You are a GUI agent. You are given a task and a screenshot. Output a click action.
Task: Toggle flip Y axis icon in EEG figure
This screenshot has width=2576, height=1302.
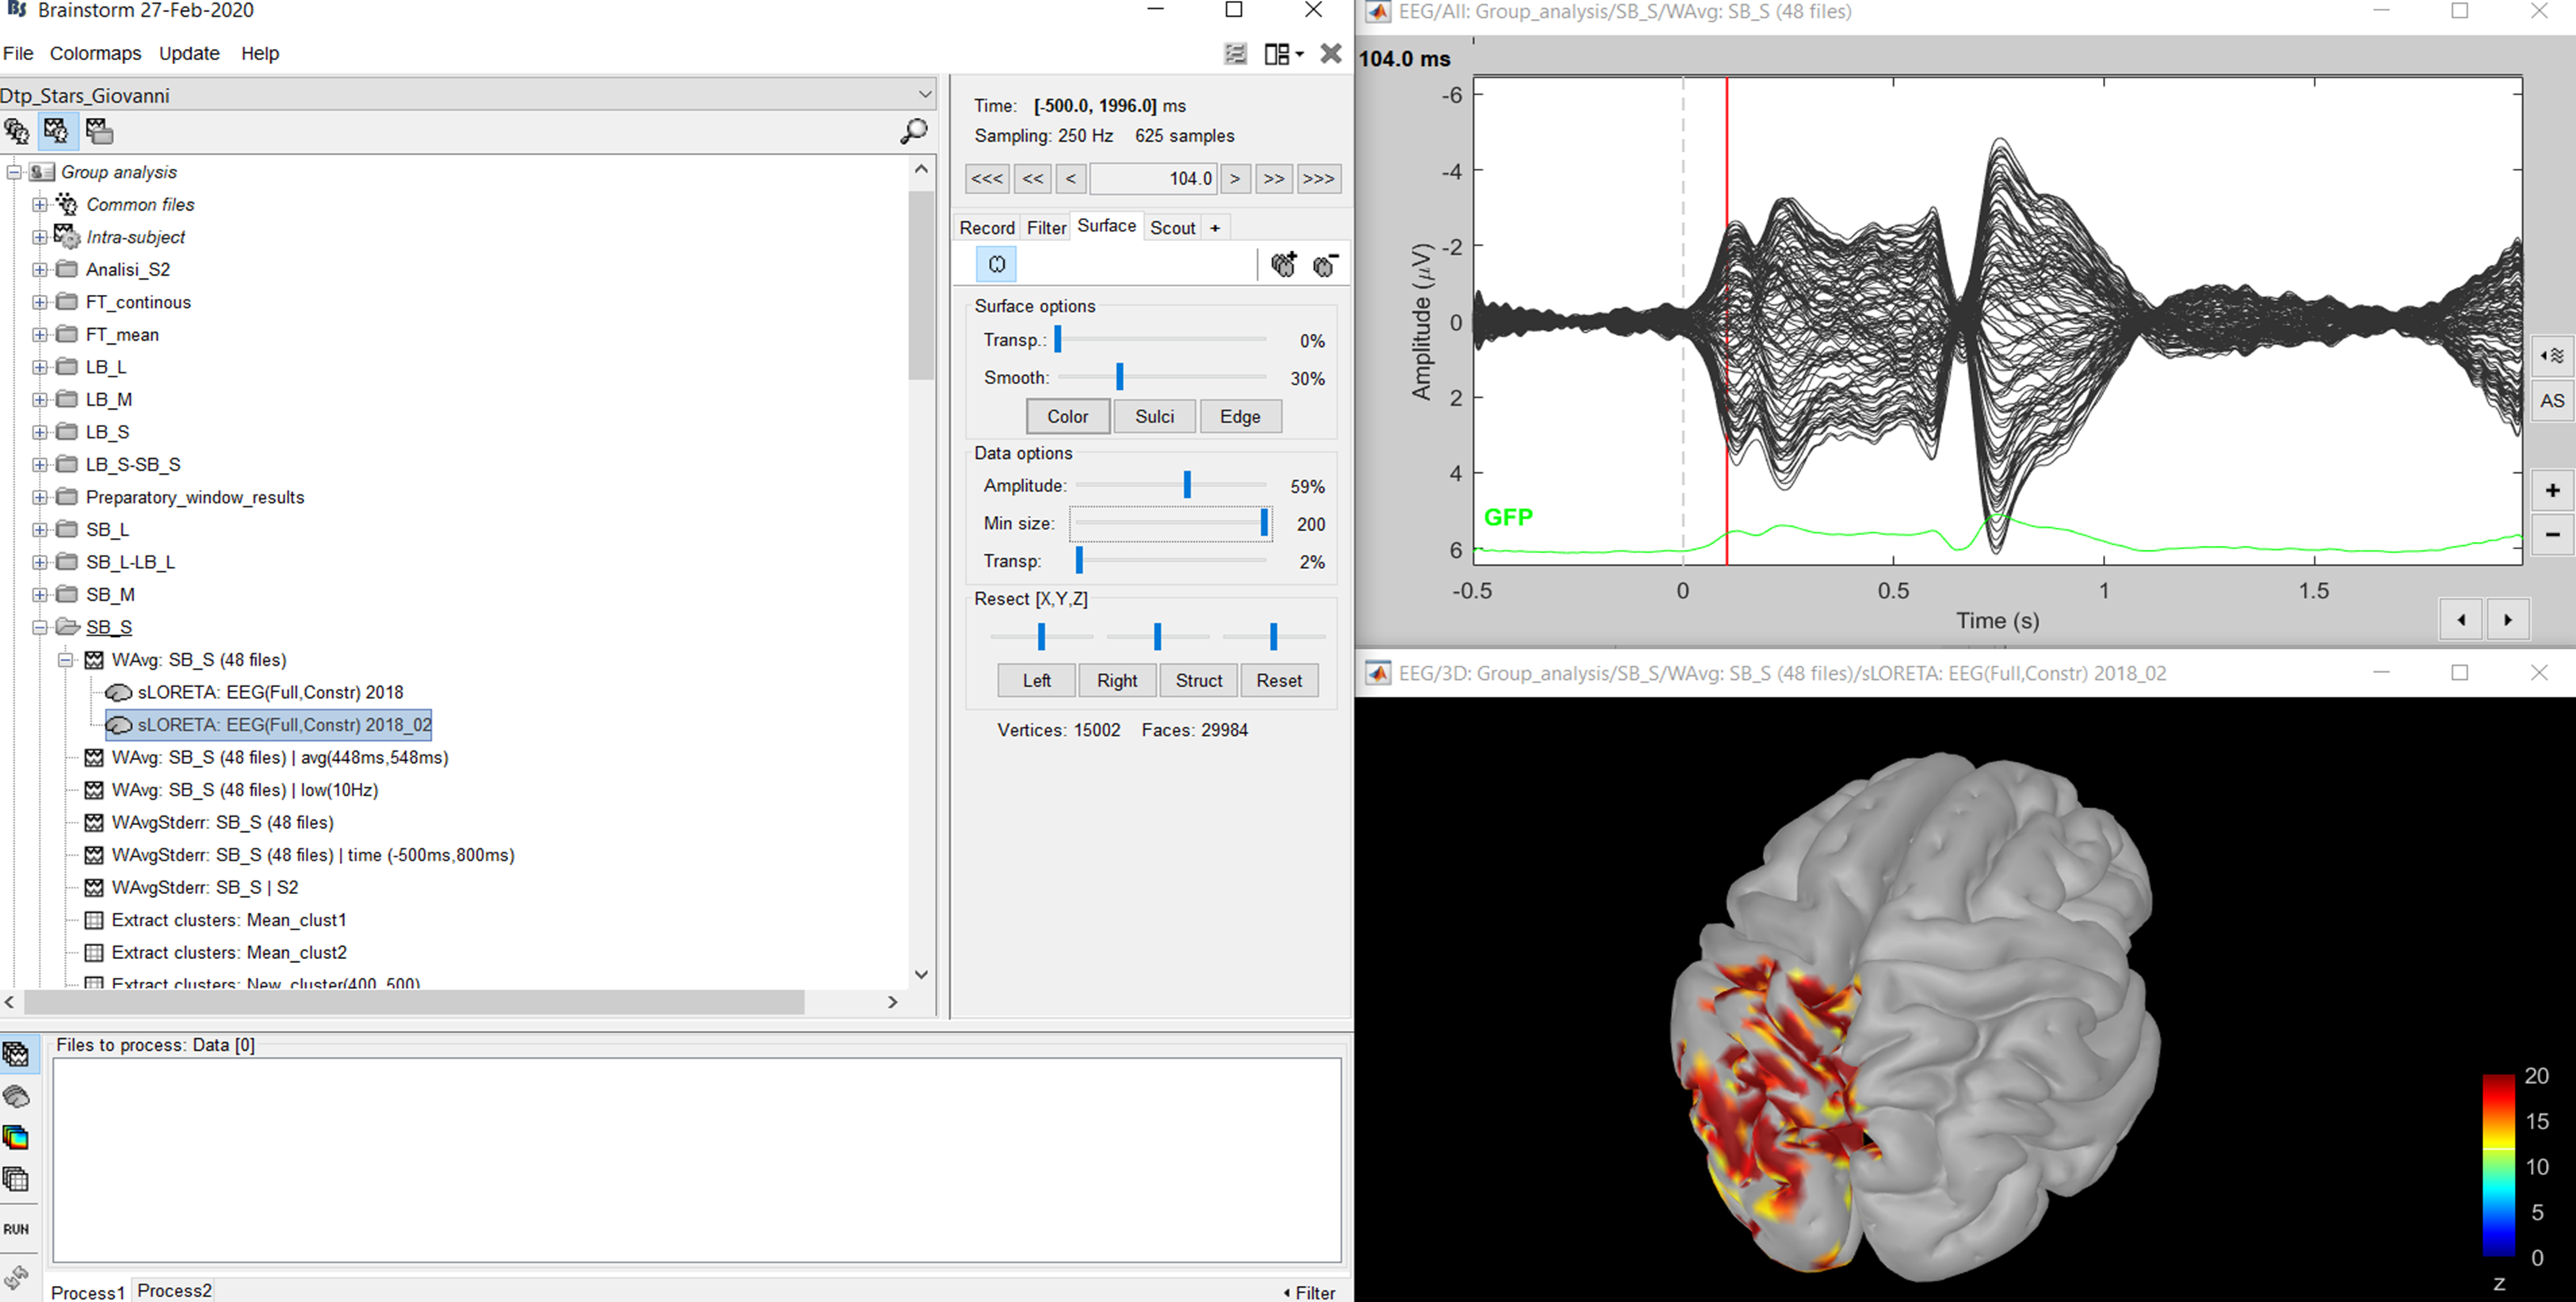(x=2552, y=355)
